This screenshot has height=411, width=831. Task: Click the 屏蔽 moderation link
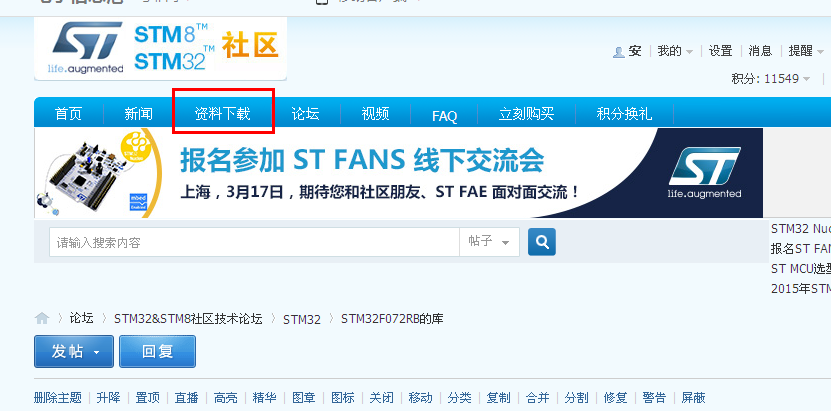click(693, 398)
